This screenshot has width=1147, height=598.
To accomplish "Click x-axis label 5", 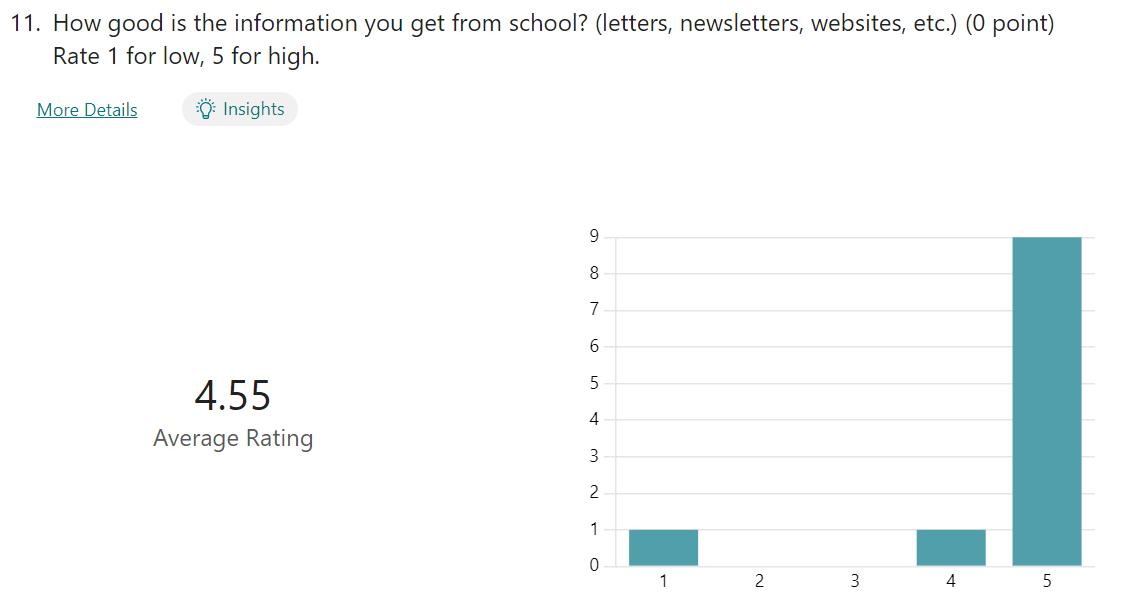I will (x=1047, y=581).
